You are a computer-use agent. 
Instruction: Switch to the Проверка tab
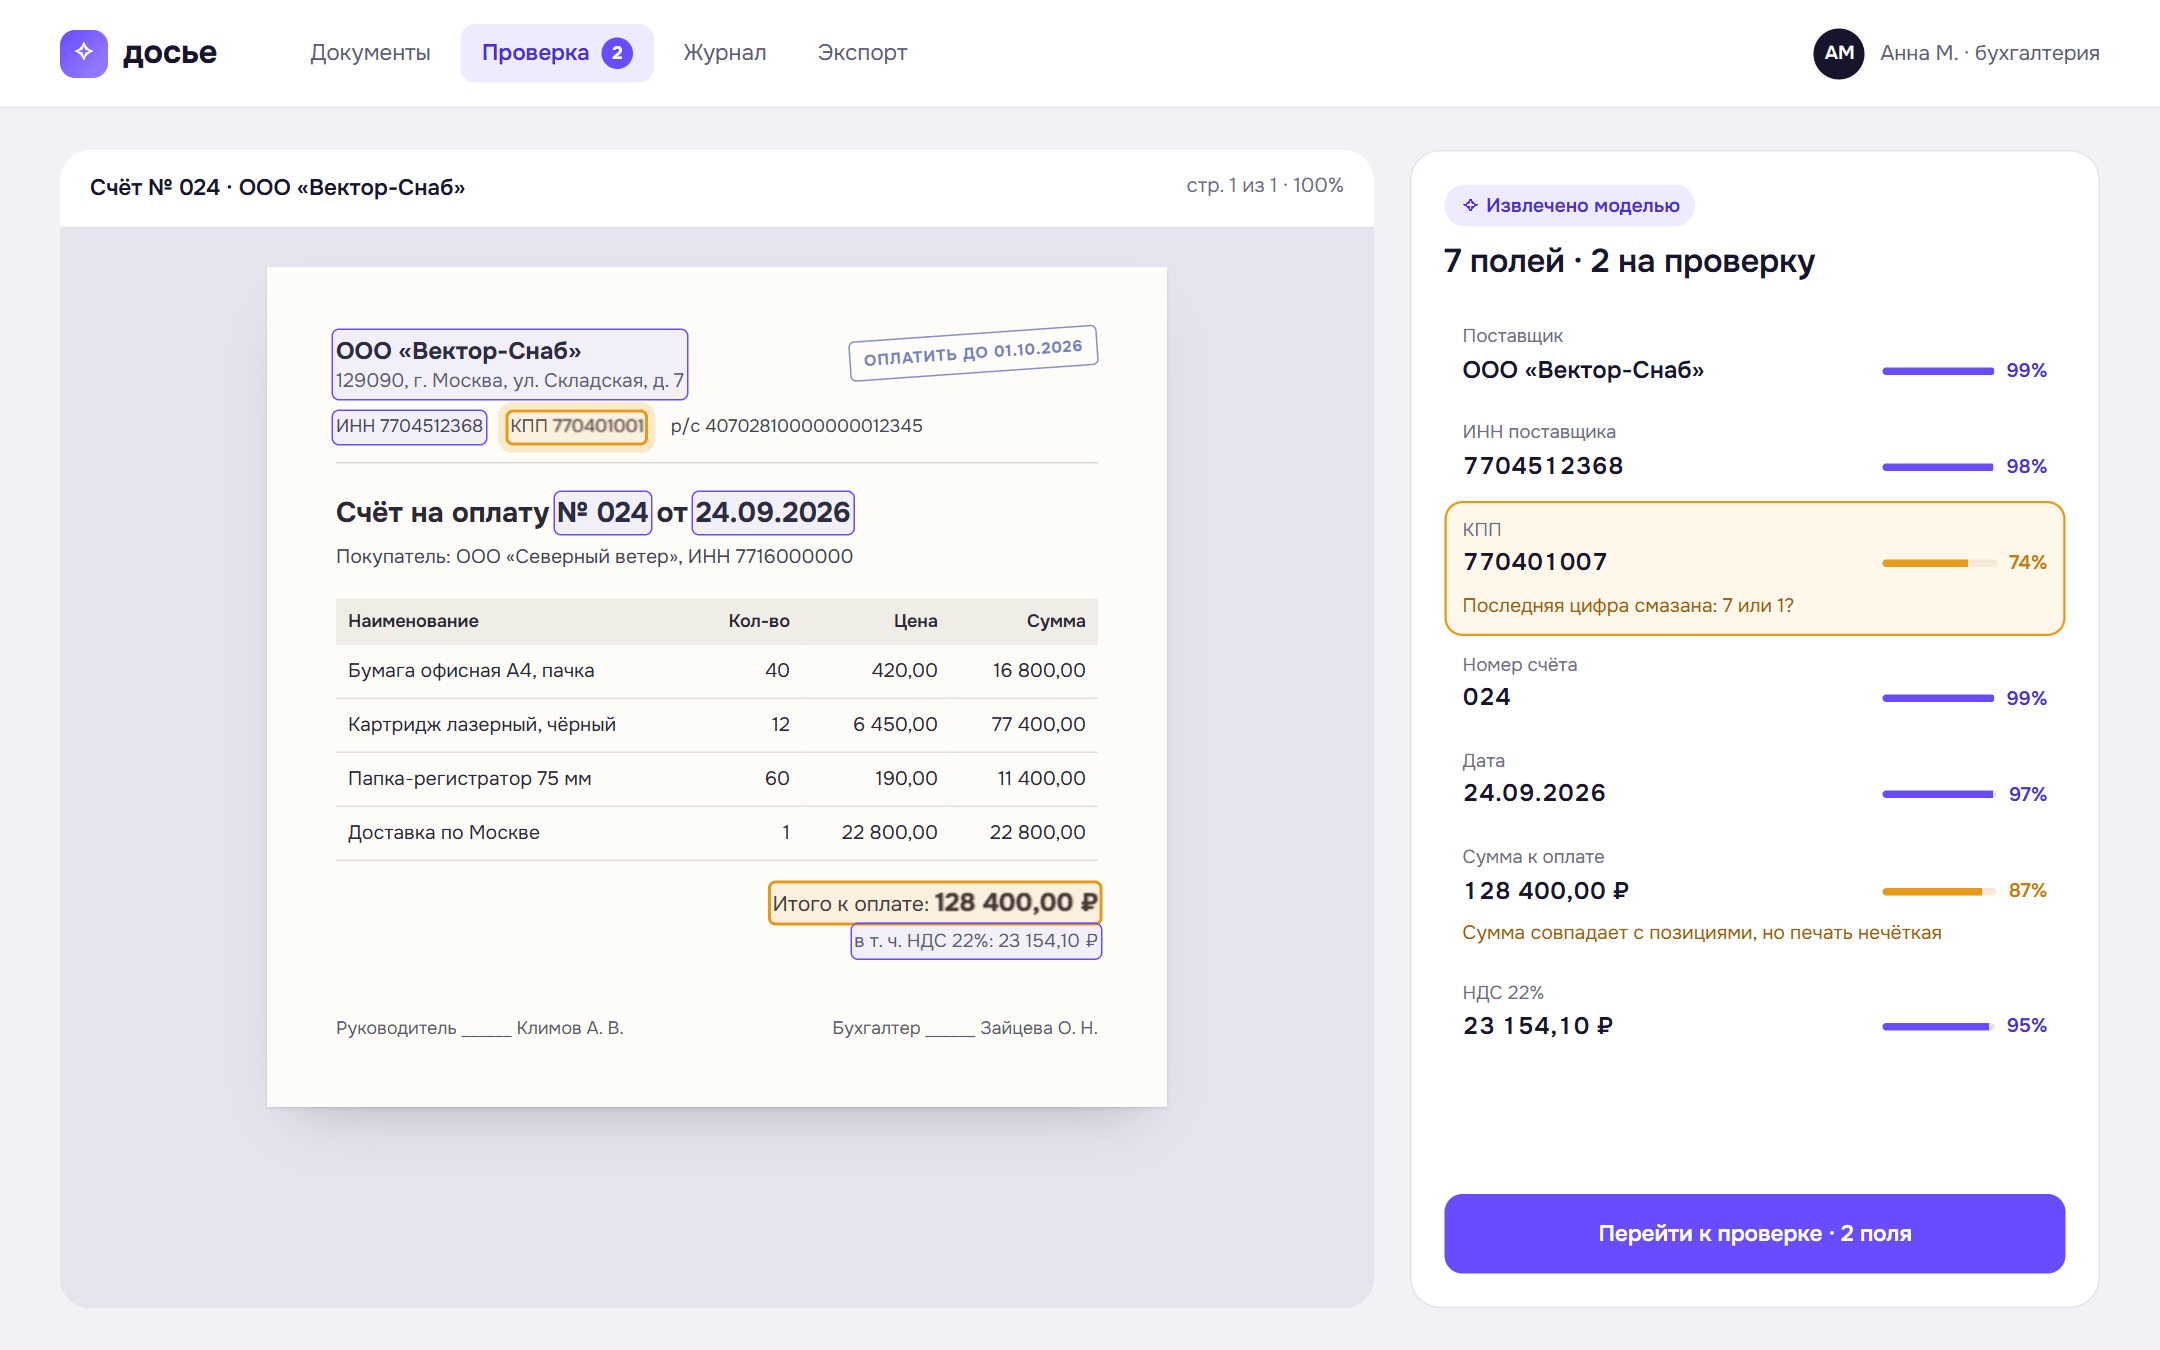[557, 53]
